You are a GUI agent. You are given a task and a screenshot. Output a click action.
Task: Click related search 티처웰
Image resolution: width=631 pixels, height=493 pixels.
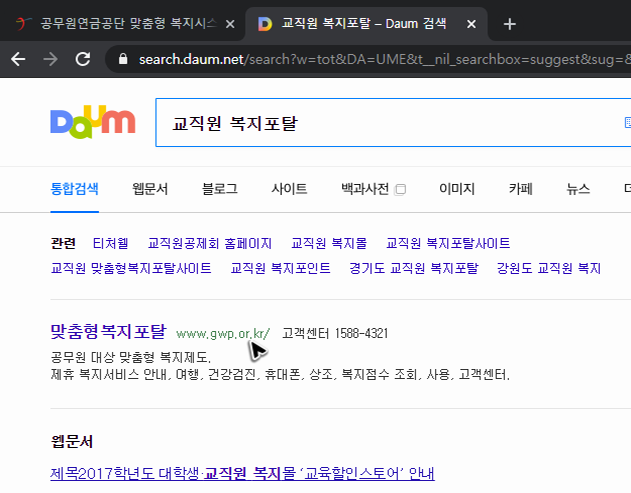coord(110,243)
